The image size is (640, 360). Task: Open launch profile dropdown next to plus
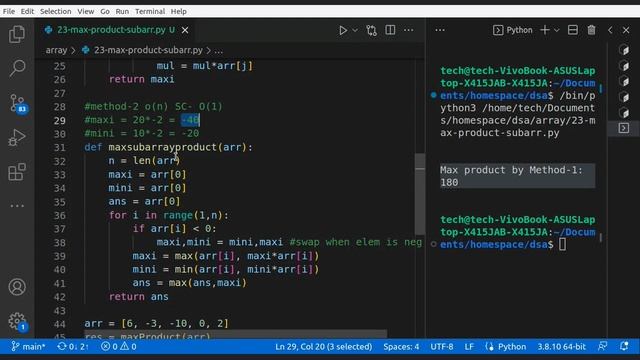coord(556,30)
